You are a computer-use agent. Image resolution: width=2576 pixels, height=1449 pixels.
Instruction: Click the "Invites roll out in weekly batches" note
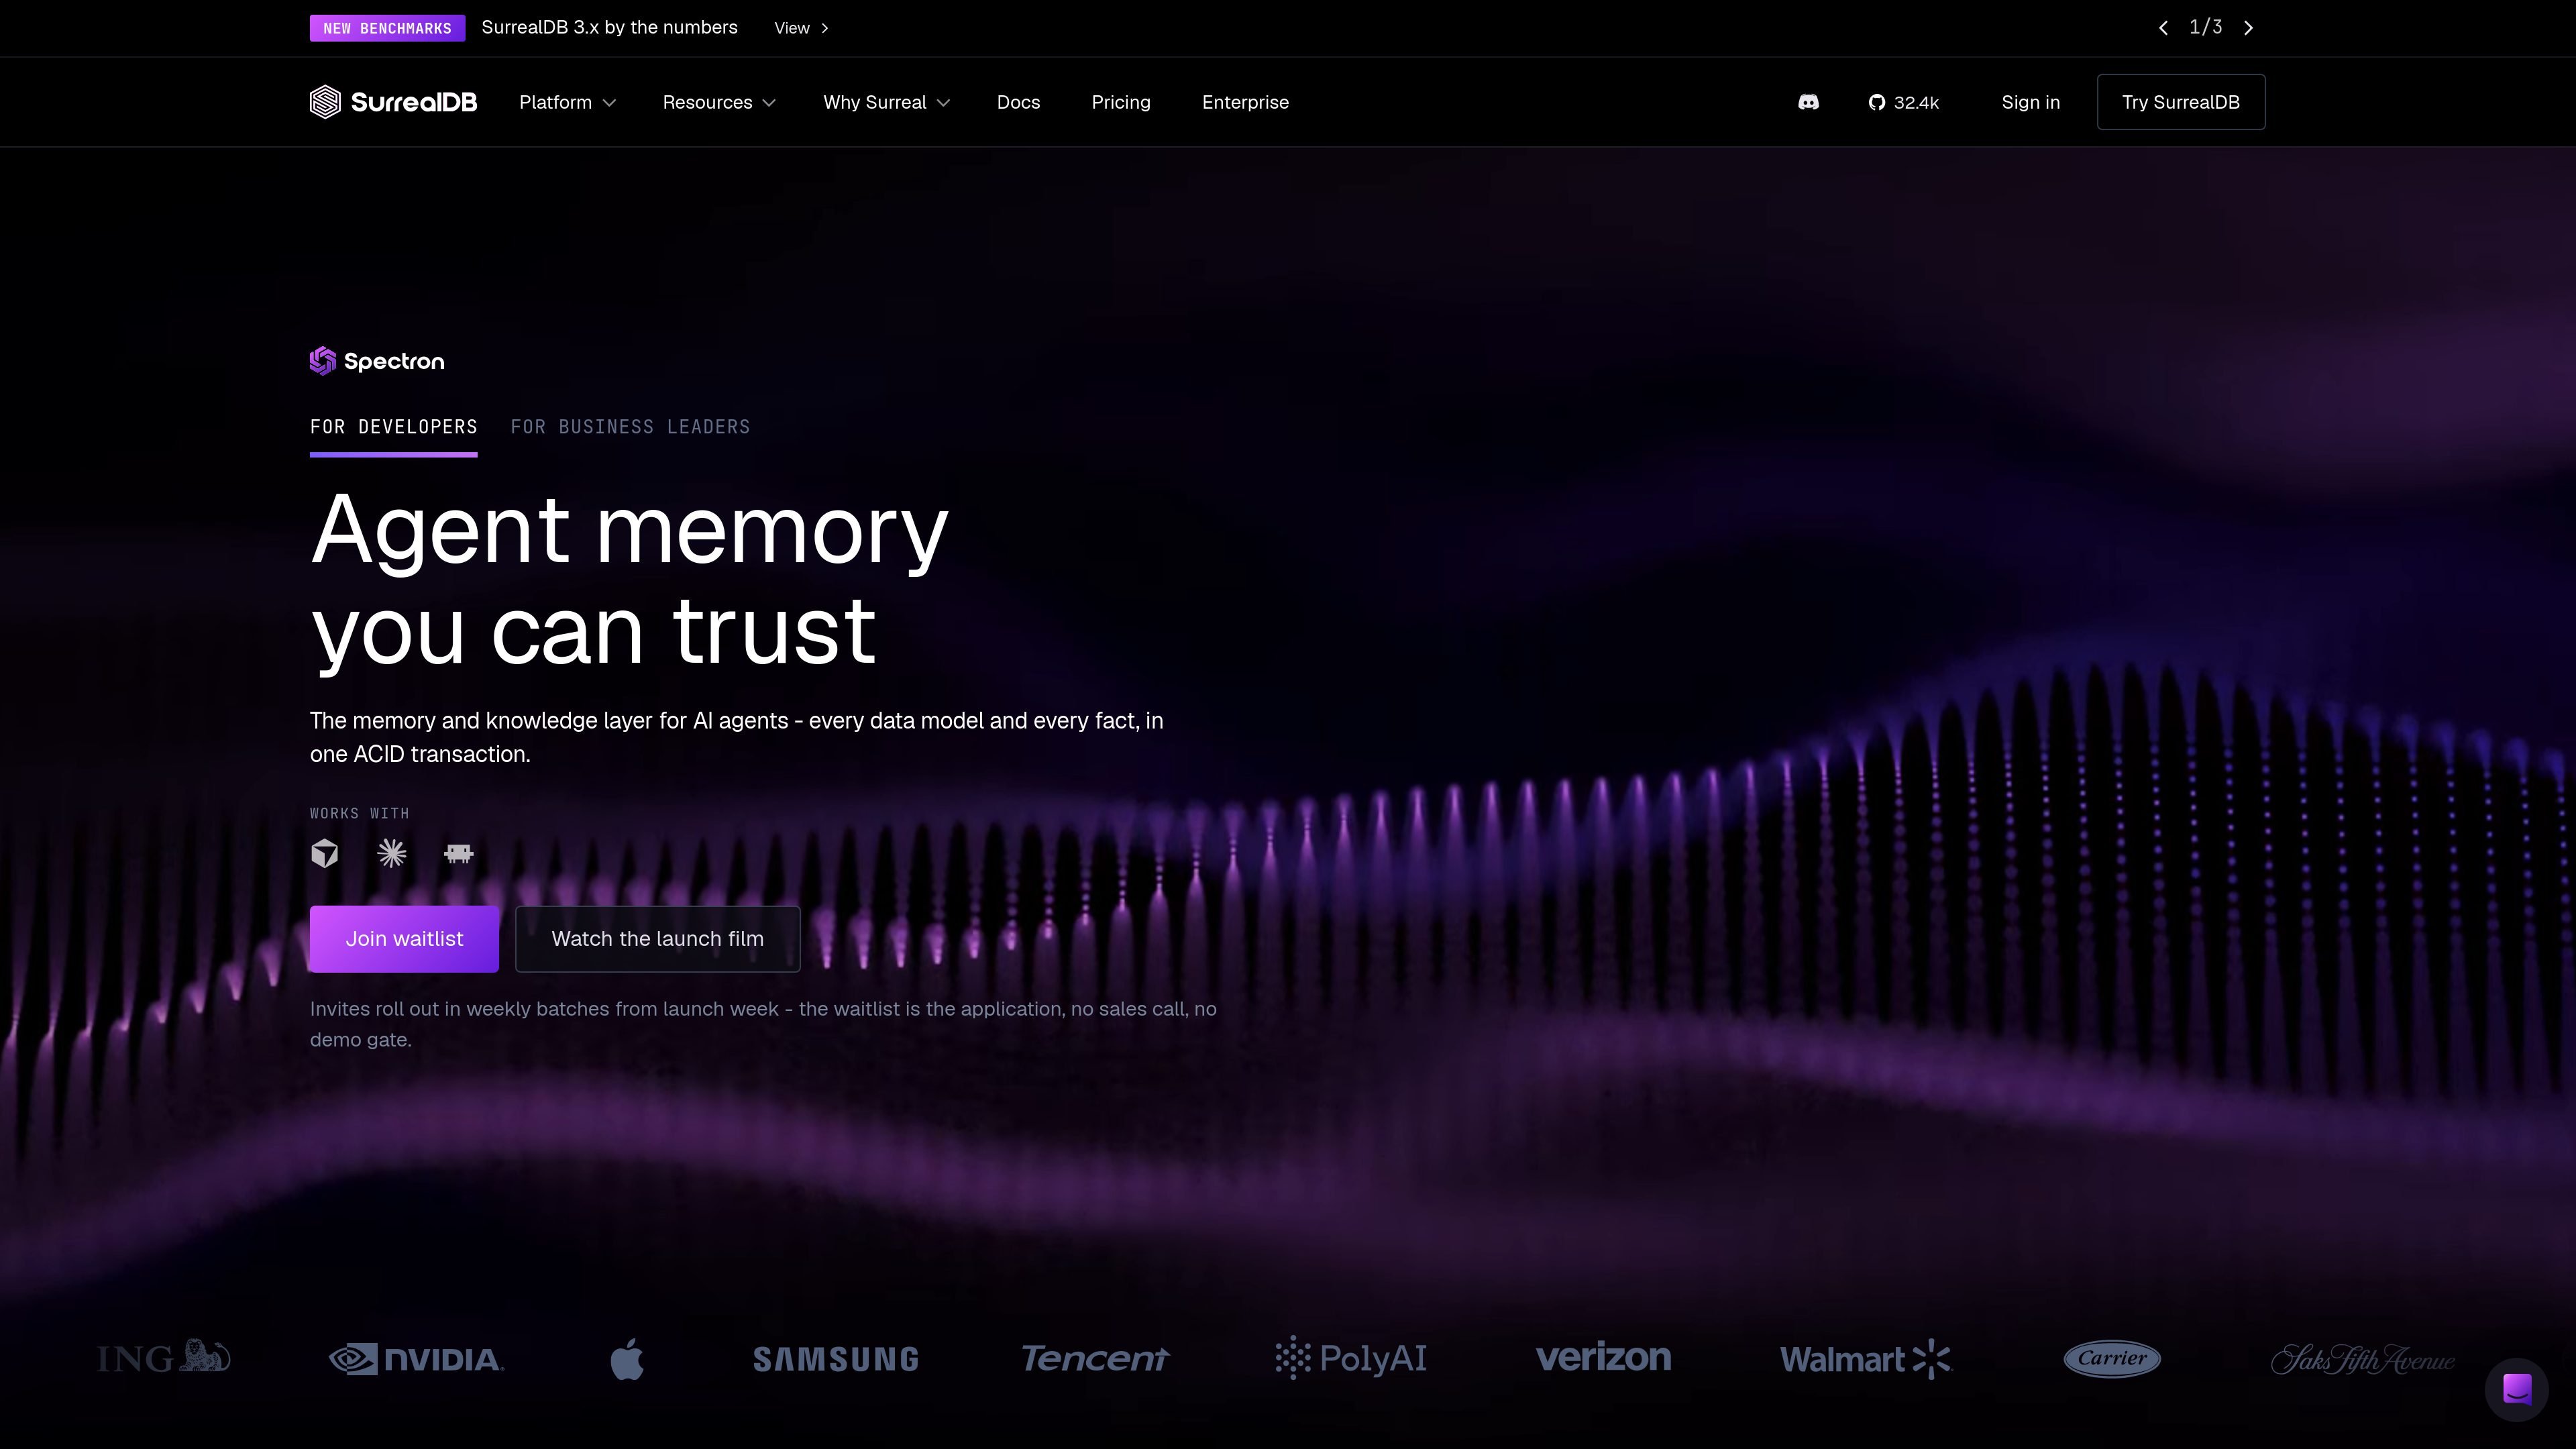763,1024
